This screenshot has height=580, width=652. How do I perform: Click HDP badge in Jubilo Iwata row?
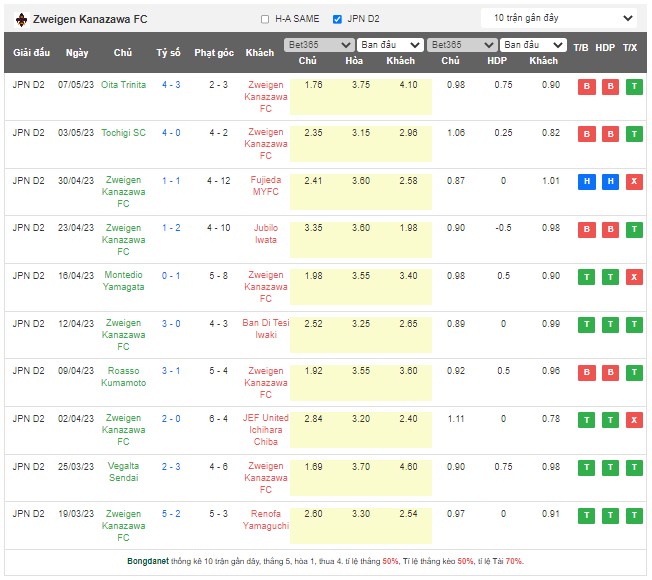[609, 229]
